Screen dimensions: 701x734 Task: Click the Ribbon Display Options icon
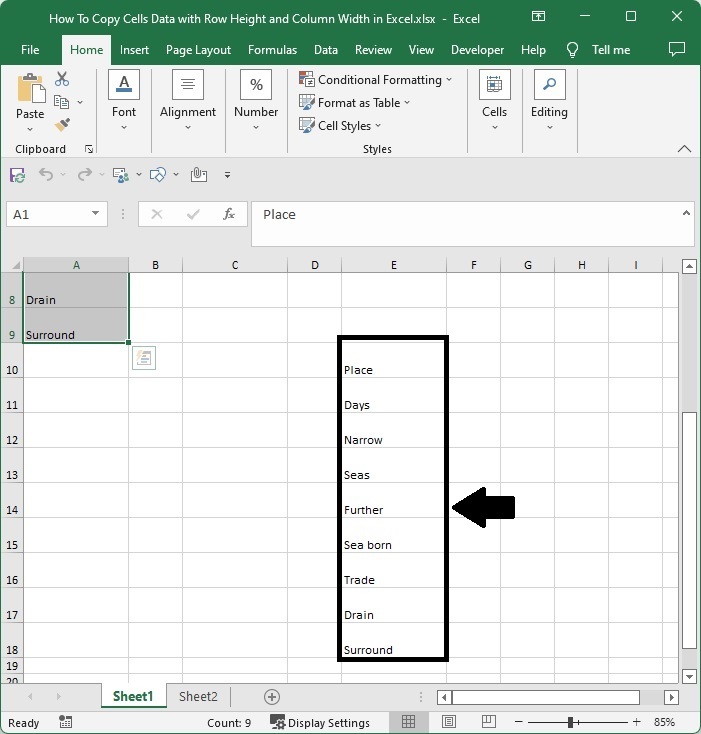[x=539, y=16]
